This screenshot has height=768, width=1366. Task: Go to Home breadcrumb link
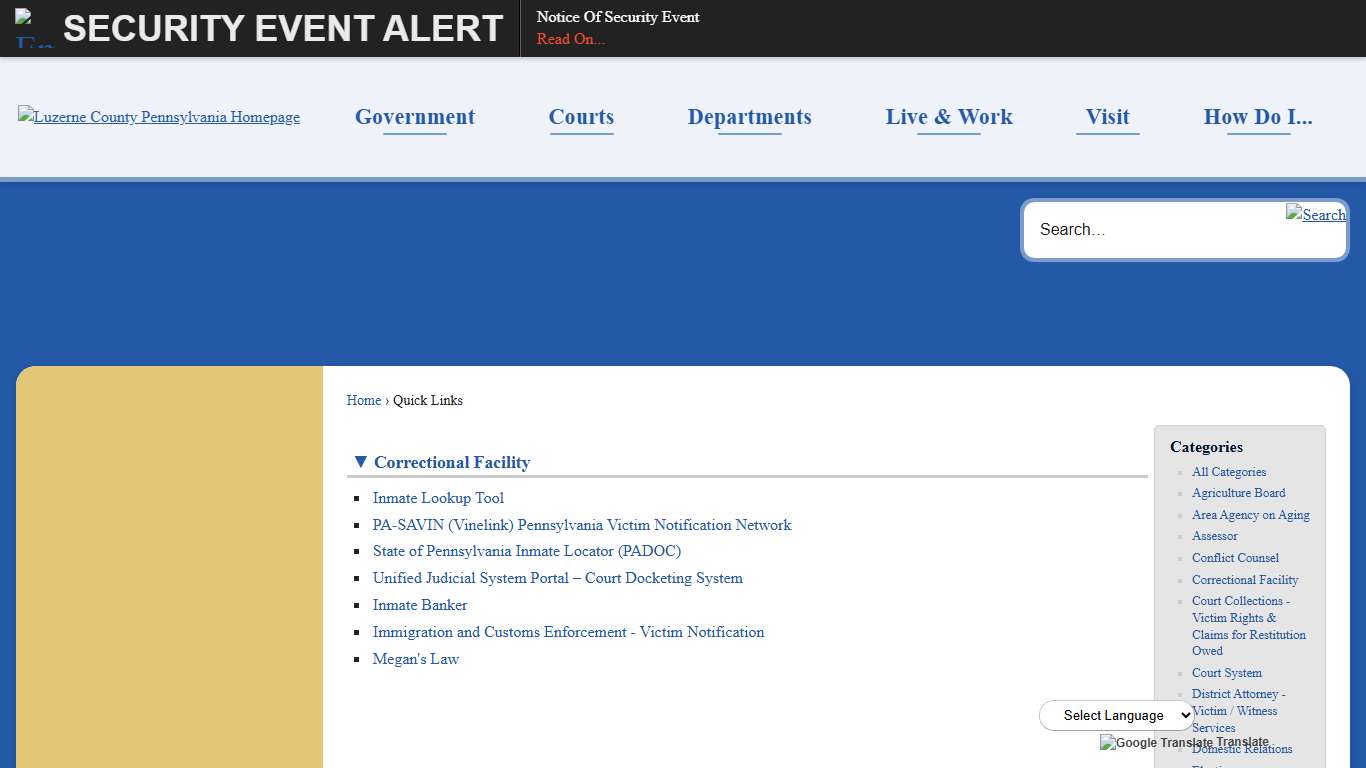tap(363, 400)
